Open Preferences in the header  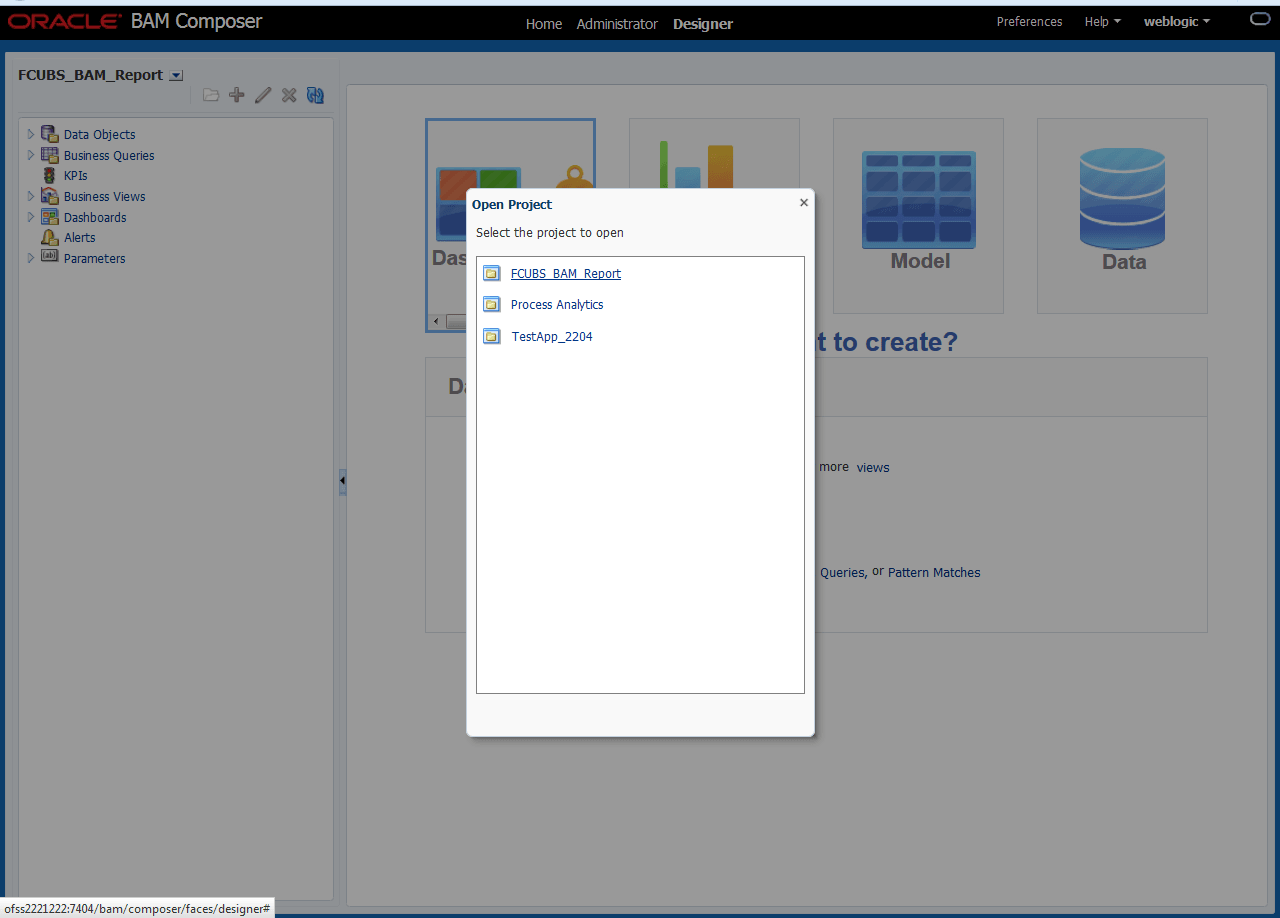coord(1029,22)
